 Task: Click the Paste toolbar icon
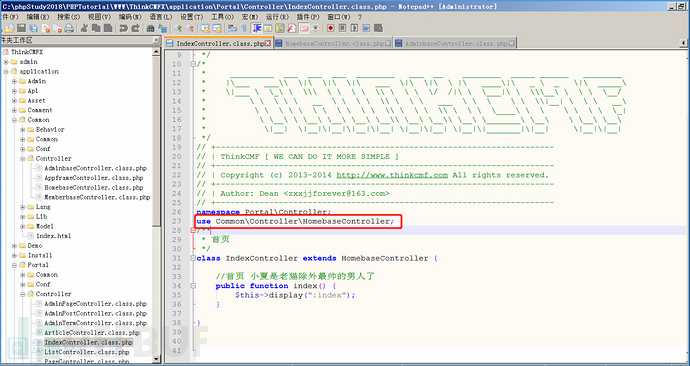coord(108,28)
